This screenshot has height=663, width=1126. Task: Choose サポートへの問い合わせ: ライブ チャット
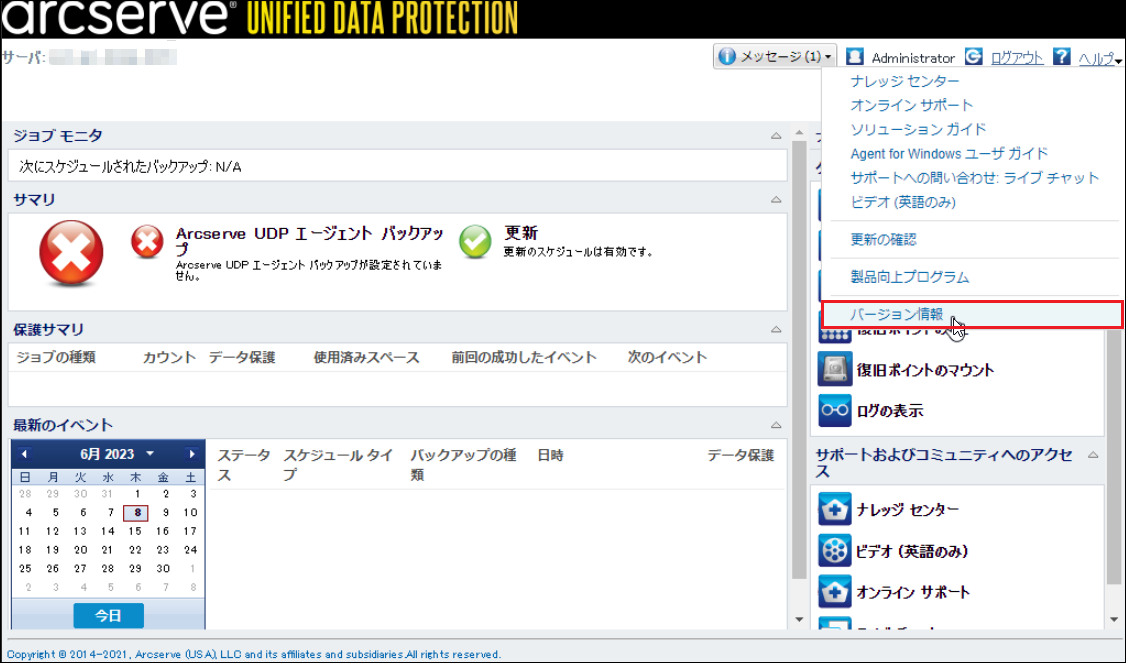tap(975, 178)
